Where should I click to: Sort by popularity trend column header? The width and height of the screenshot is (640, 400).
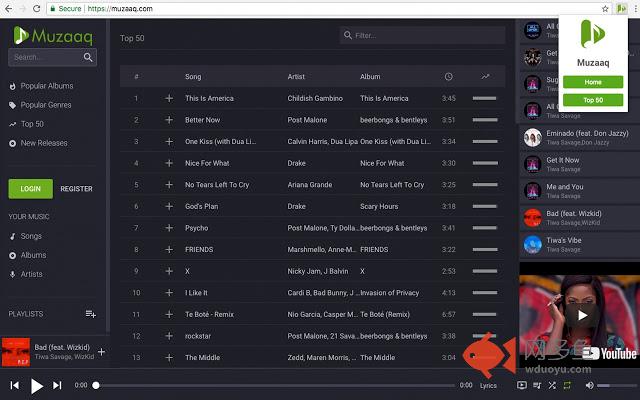[x=485, y=77]
